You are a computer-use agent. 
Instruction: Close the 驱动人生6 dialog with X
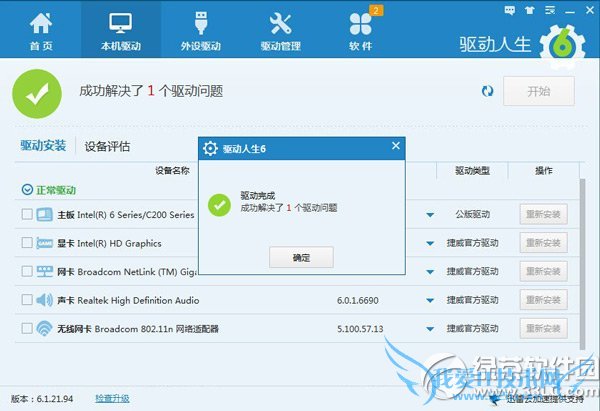tap(396, 146)
